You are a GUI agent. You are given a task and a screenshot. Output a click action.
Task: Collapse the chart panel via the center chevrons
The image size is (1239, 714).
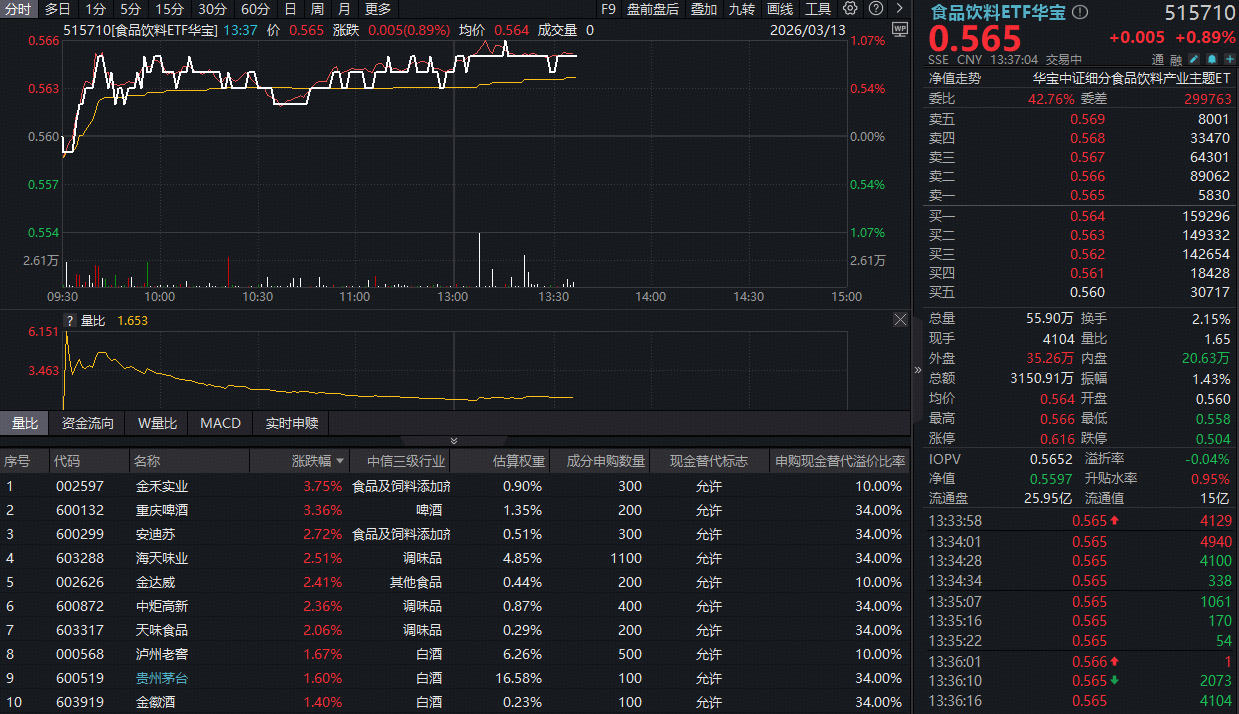coord(453,440)
